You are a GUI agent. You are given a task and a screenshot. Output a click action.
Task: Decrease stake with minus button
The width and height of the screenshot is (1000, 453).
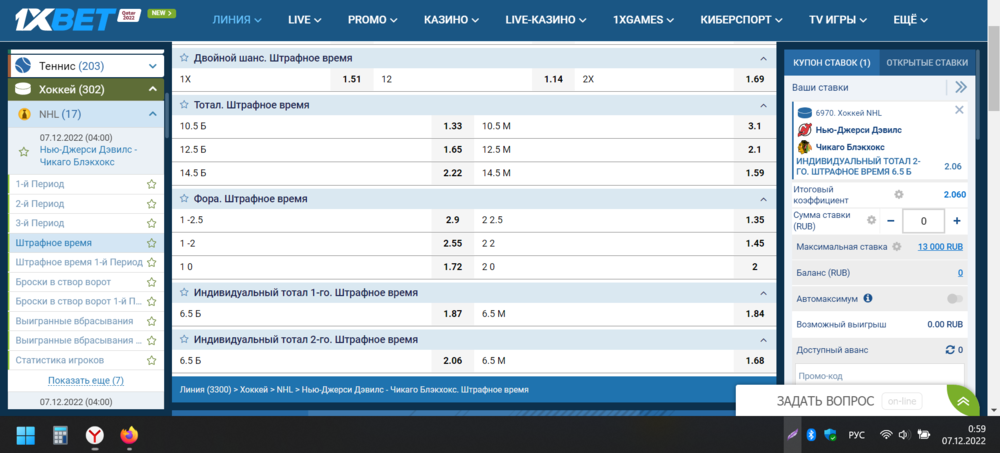pyautogui.click(x=890, y=221)
